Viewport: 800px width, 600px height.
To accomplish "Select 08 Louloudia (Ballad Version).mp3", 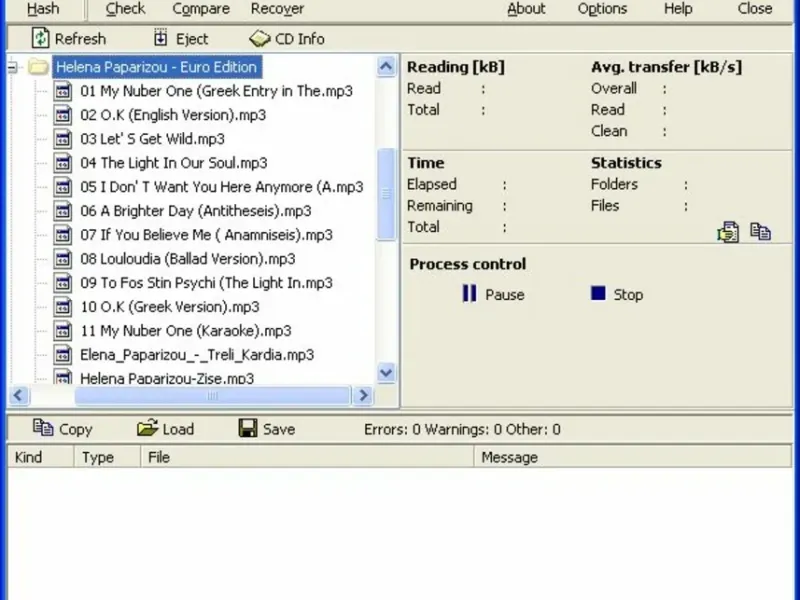I will [188, 259].
